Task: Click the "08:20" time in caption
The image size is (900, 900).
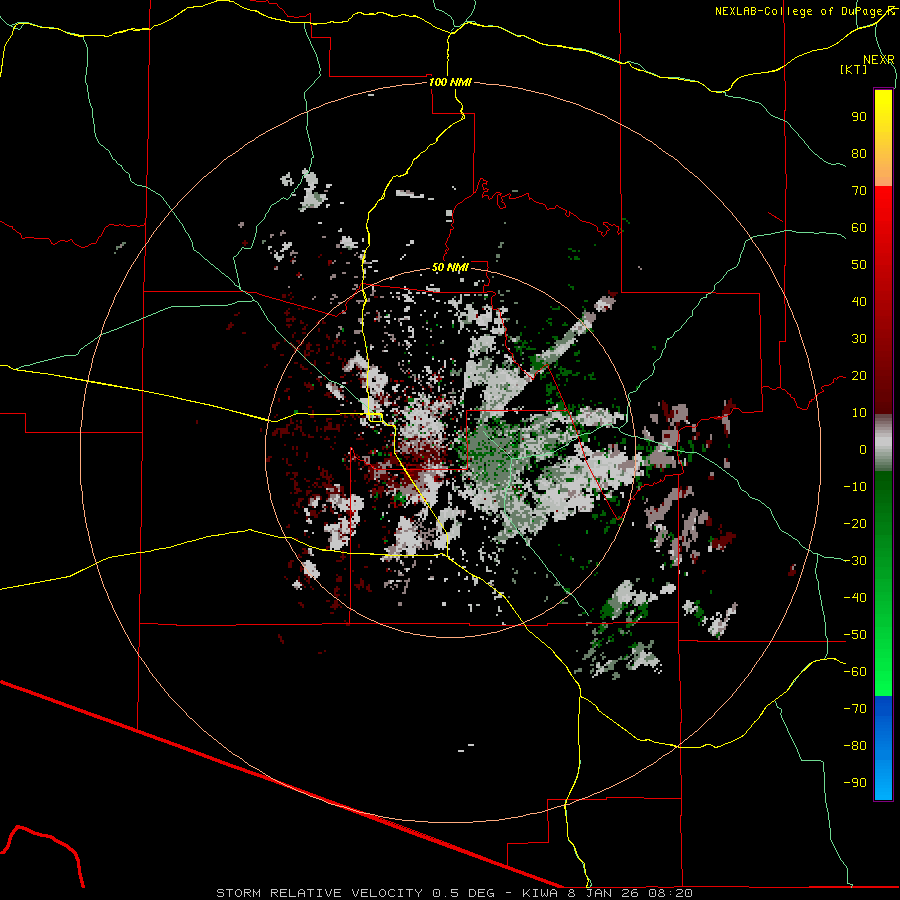Action: click(670, 893)
